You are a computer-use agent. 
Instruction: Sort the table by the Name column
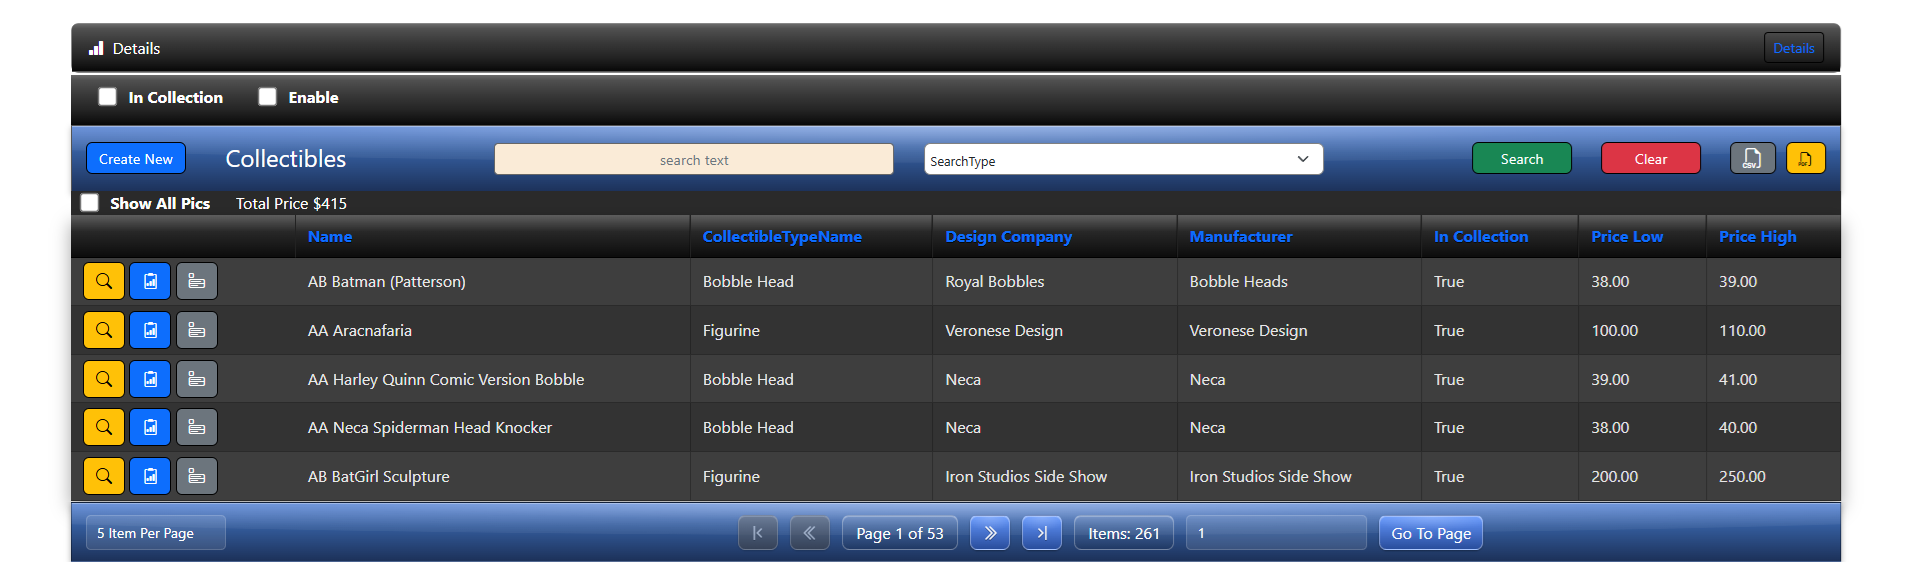tap(330, 237)
